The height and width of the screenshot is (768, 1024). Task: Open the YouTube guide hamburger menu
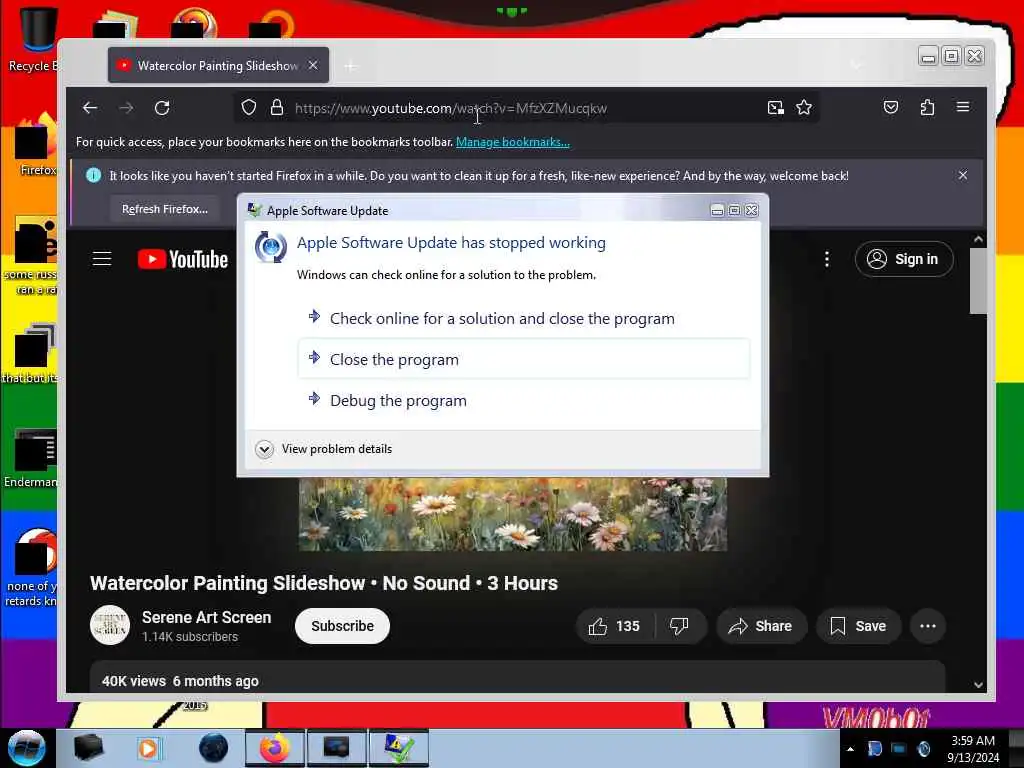coord(102,259)
